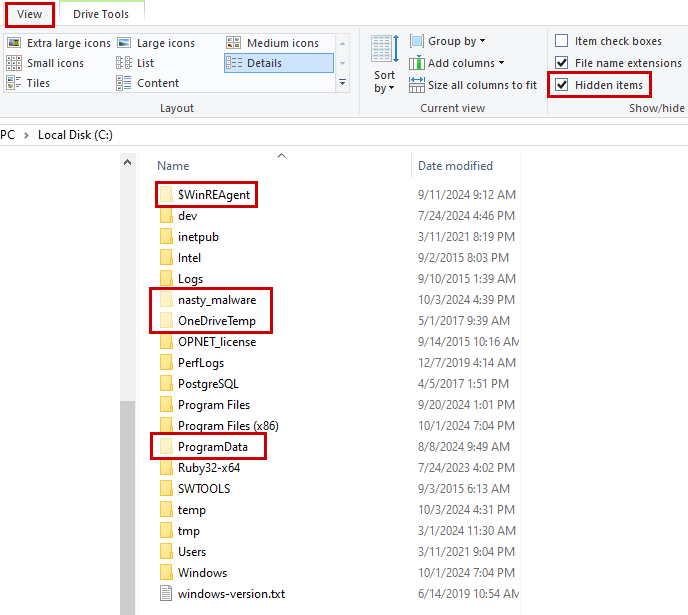Image resolution: width=688 pixels, height=615 pixels.
Task: Click PC in the address breadcrumb
Action: coord(7,135)
